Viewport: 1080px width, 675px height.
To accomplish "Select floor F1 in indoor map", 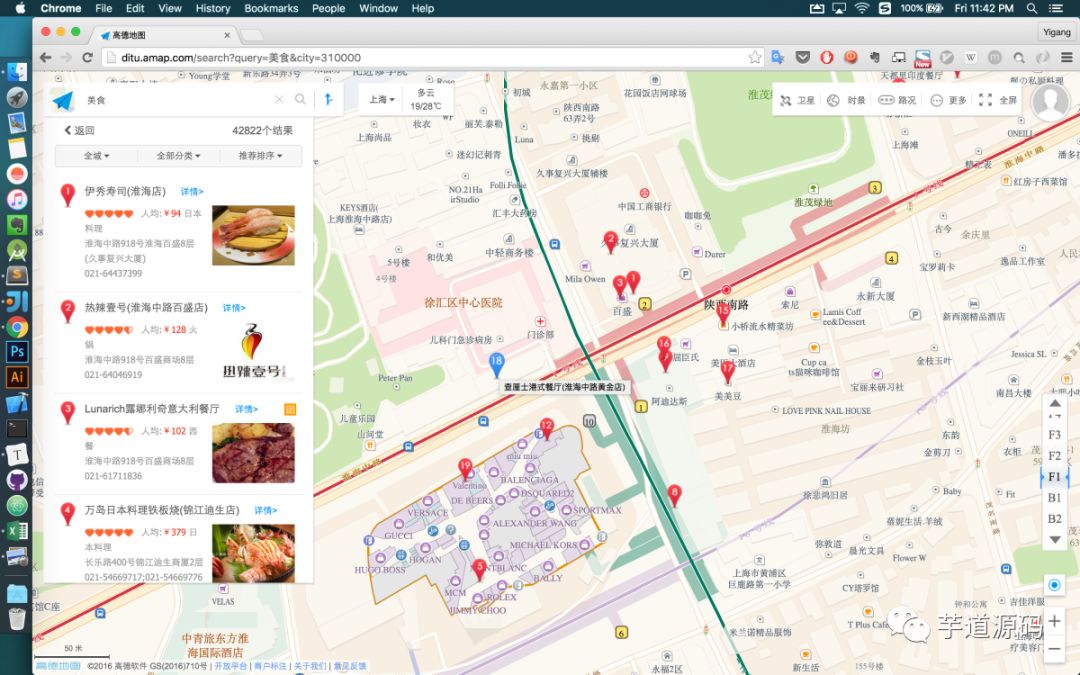I will (x=1055, y=477).
